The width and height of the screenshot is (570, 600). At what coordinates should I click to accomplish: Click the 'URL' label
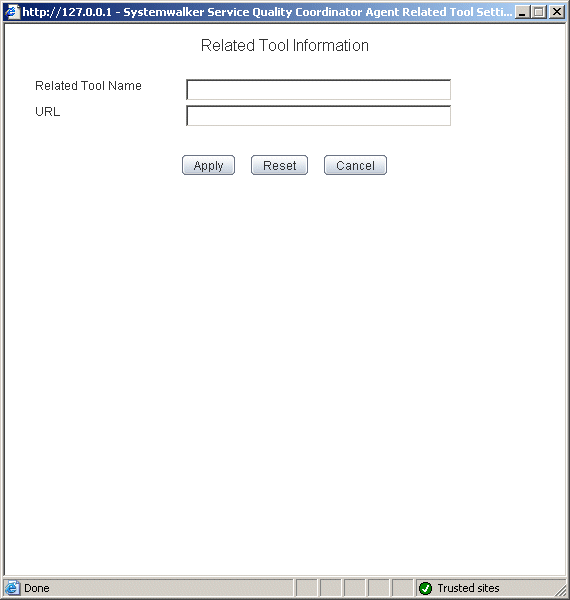tap(47, 112)
